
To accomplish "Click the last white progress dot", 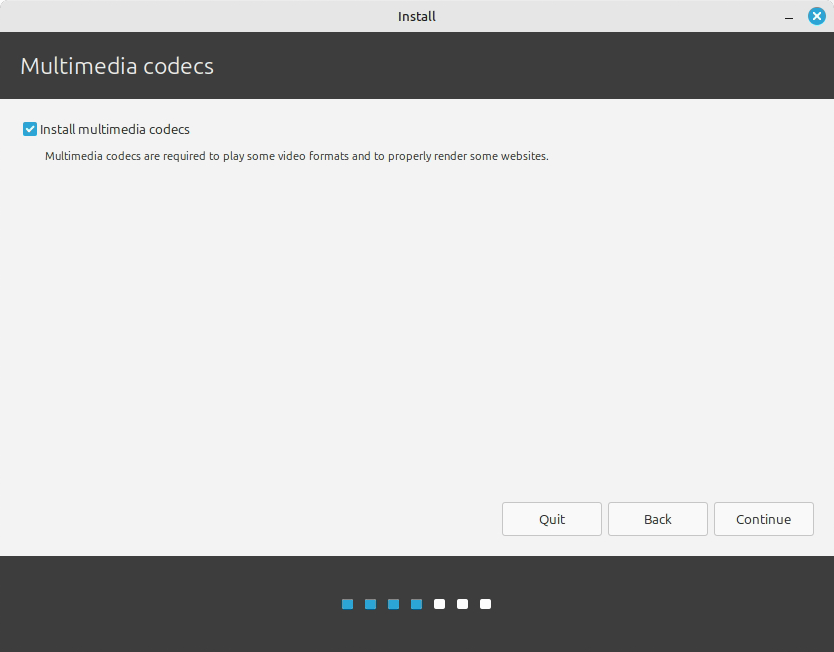I will [x=485, y=604].
